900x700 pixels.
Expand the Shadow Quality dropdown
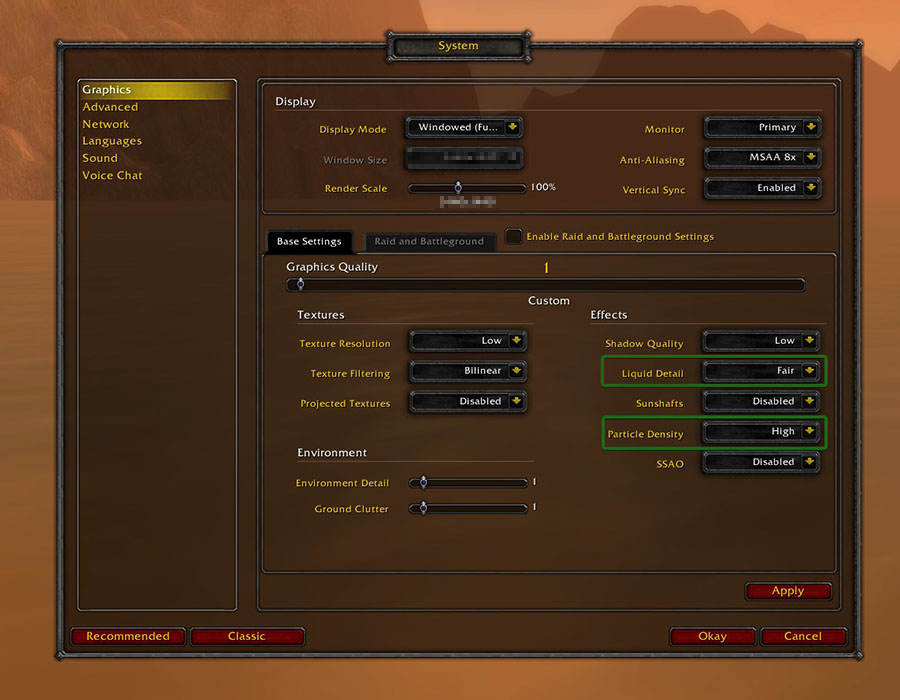coord(761,341)
